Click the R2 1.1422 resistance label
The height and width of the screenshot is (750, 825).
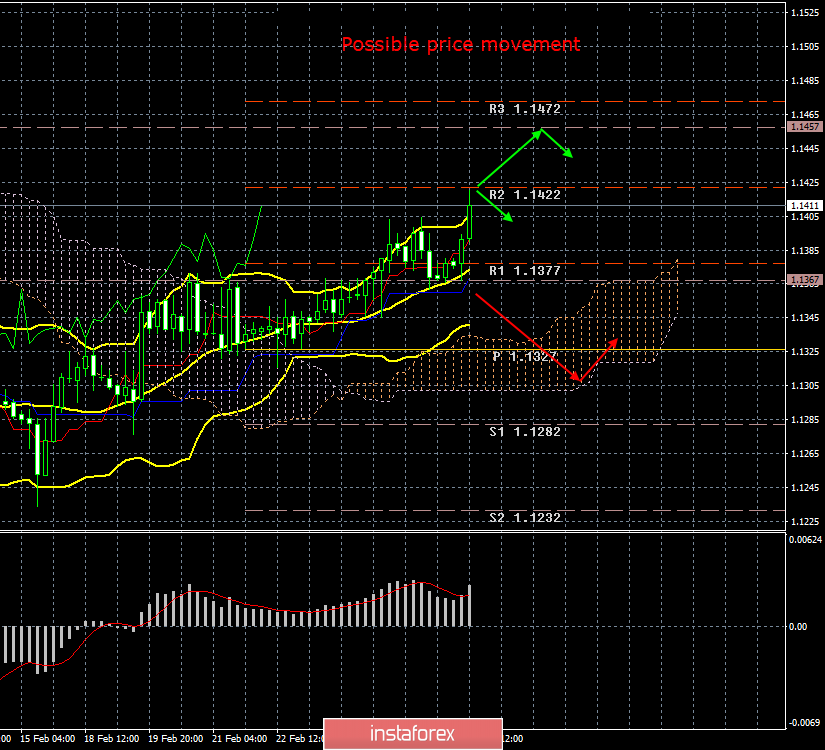point(525,195)
